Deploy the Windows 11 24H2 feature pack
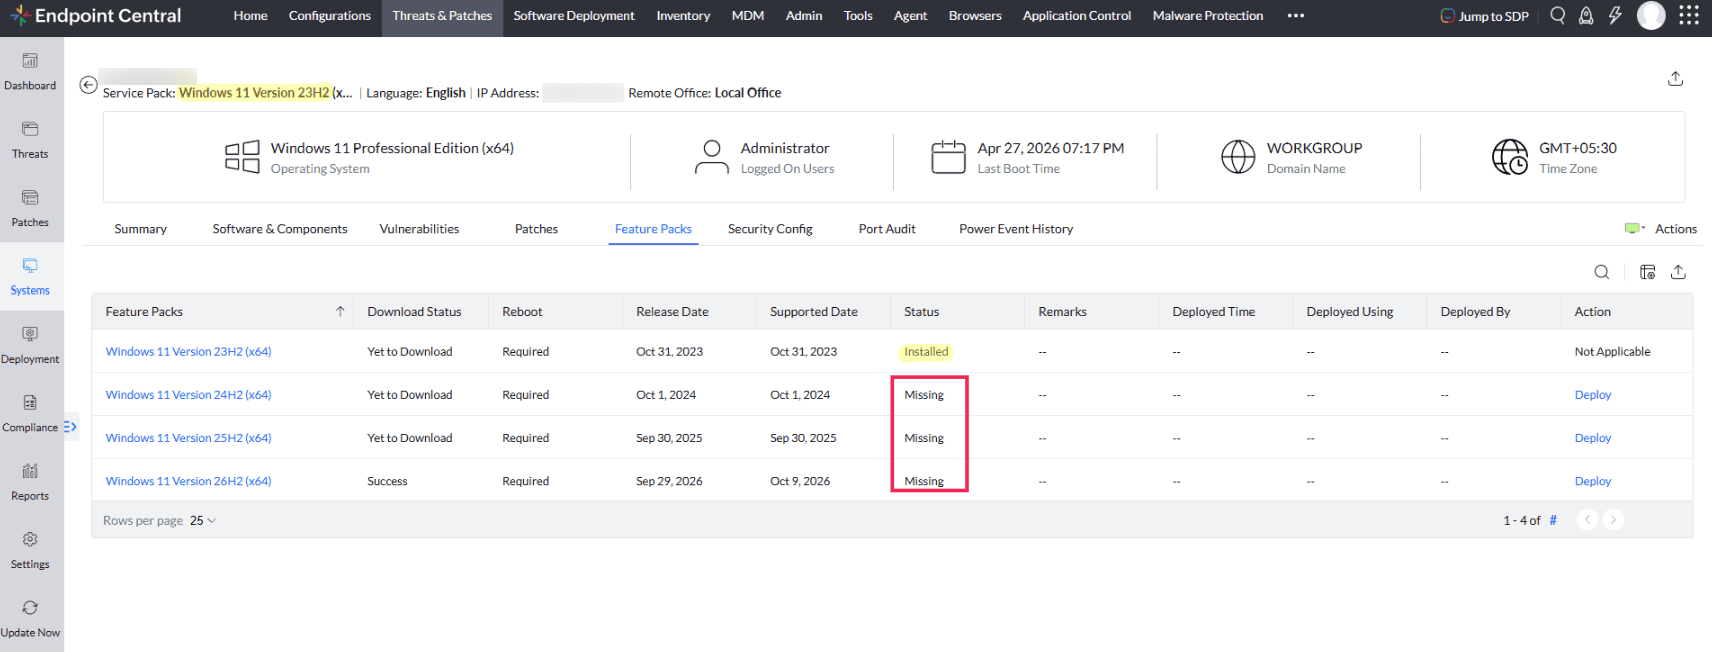Screen dimensions: 1712x652 coord(1593,395)
